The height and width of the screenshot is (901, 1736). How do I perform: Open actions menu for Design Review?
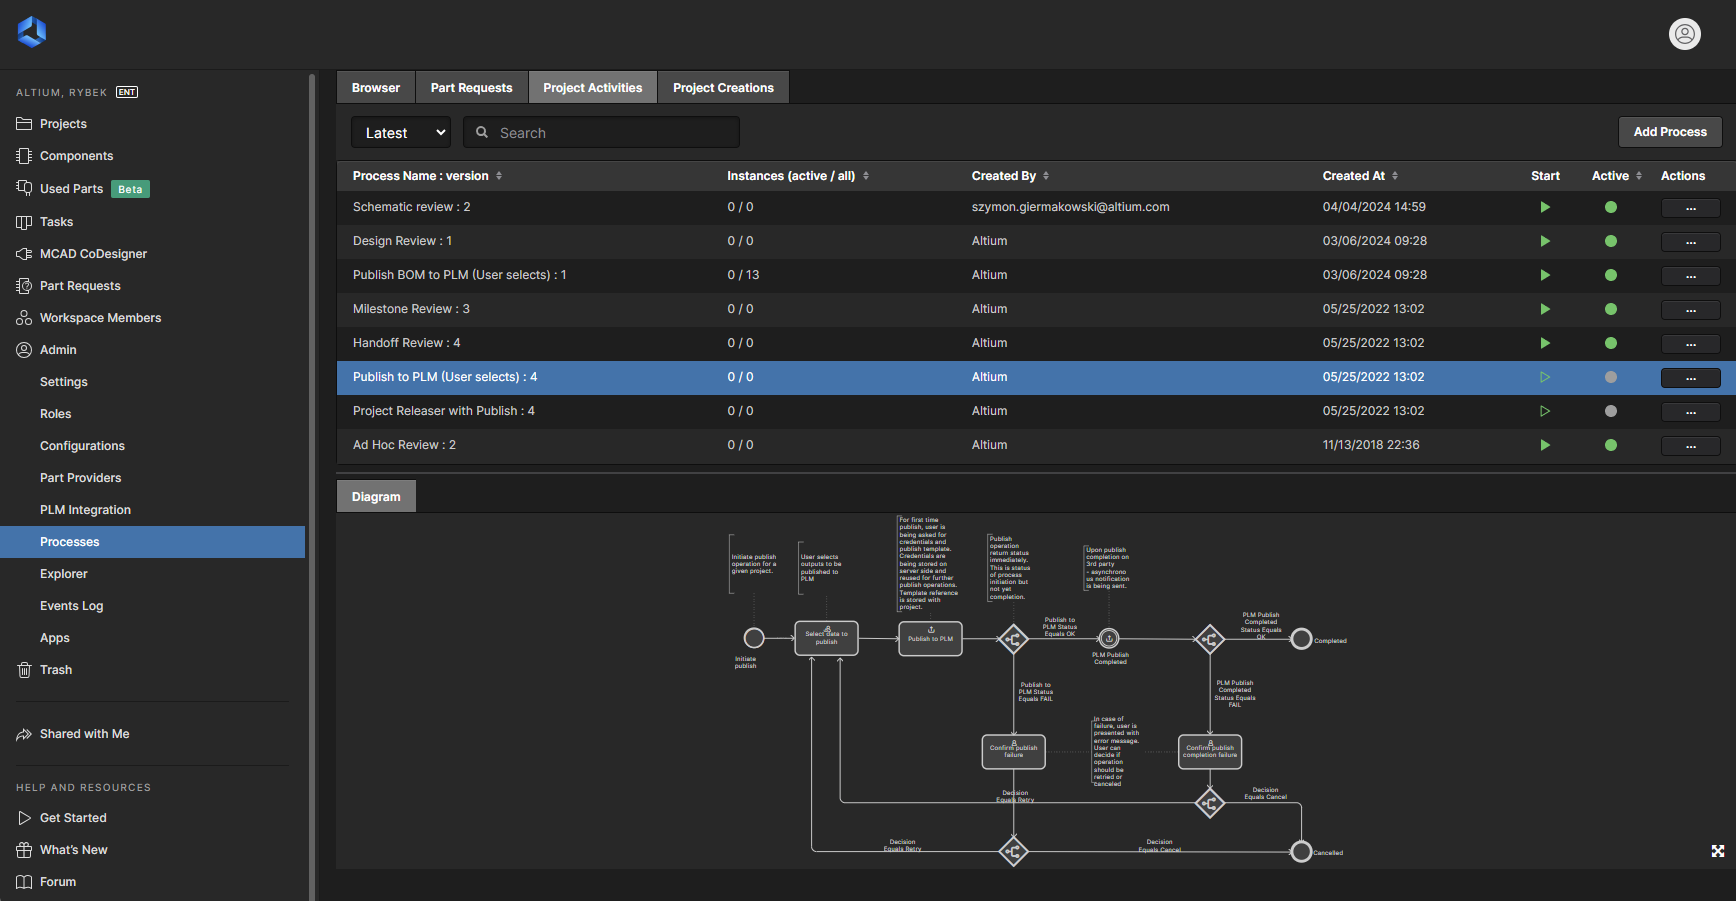click(x=1691, y=242)
